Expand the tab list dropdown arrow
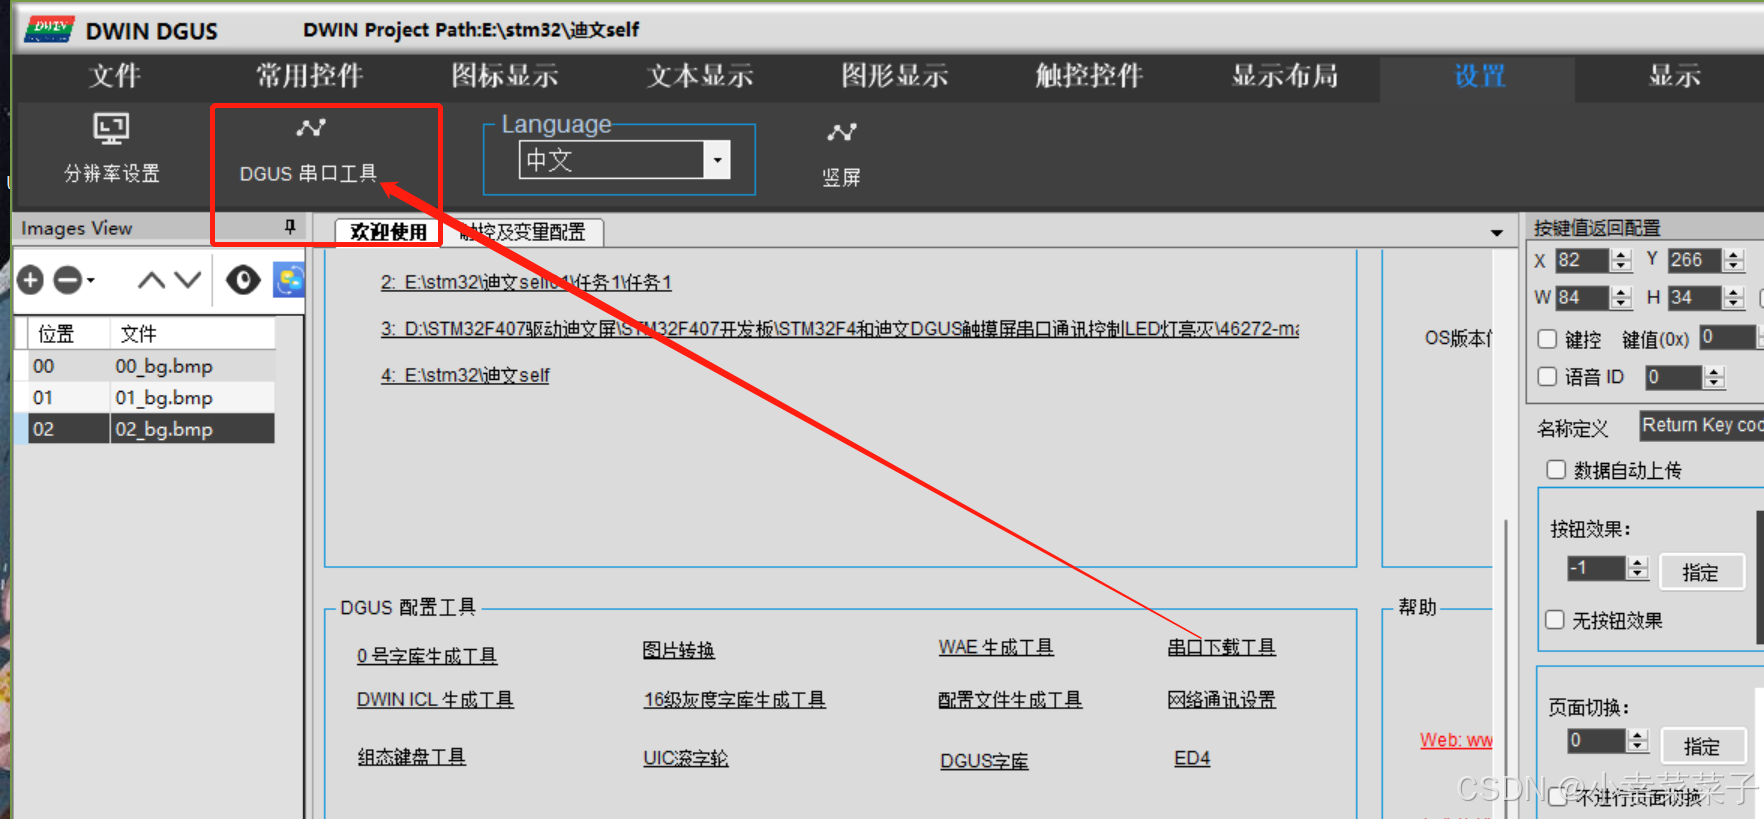Image resolution: width=1764 pixels, height=819 pixels. pos(1497,233)
